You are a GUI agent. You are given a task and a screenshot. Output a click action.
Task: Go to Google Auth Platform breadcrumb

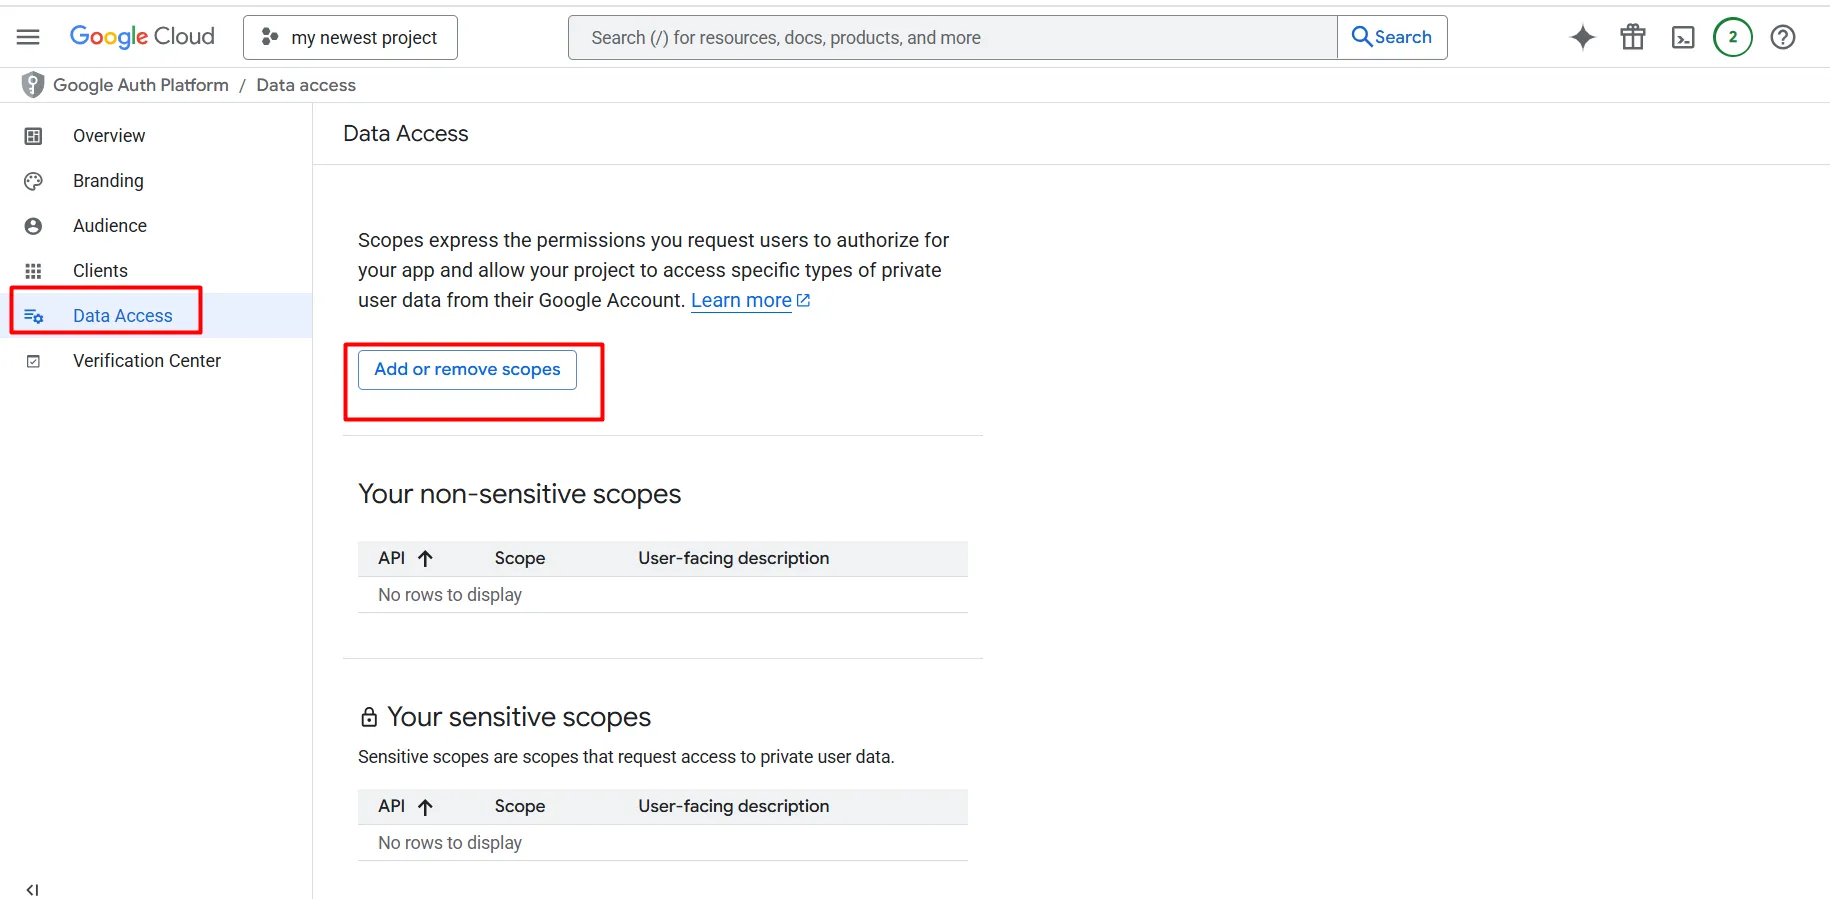pyautogui.click(x=141, y=85)
